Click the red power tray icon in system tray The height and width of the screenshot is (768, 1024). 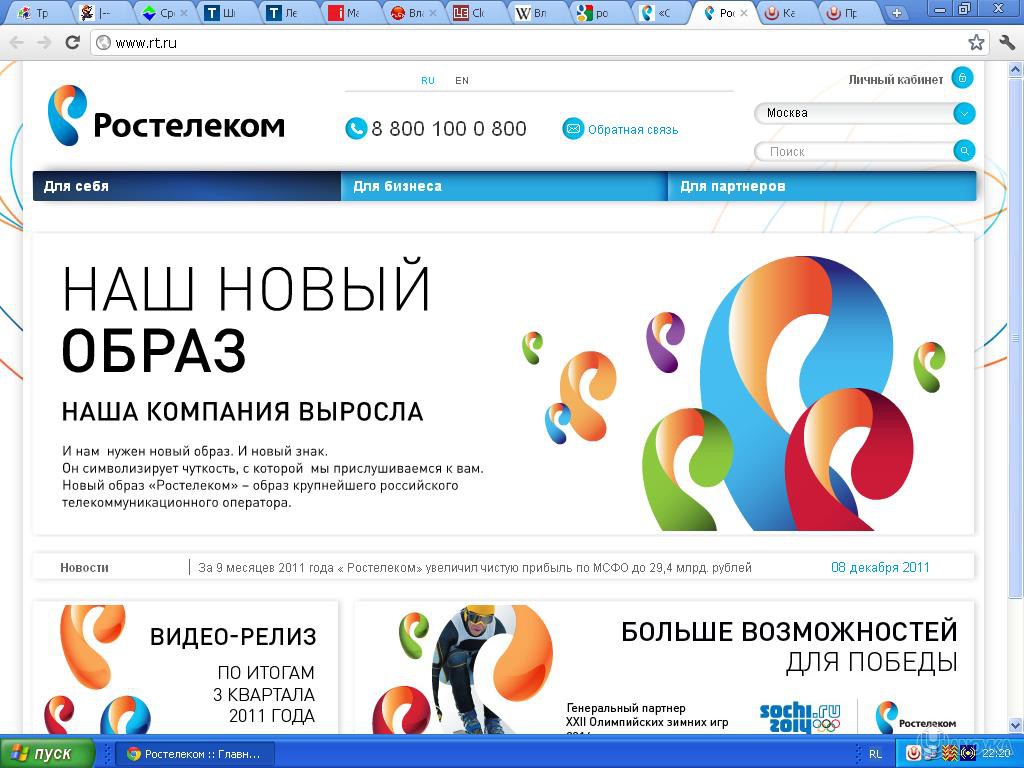pyautogui.click(x=914, y=754)
